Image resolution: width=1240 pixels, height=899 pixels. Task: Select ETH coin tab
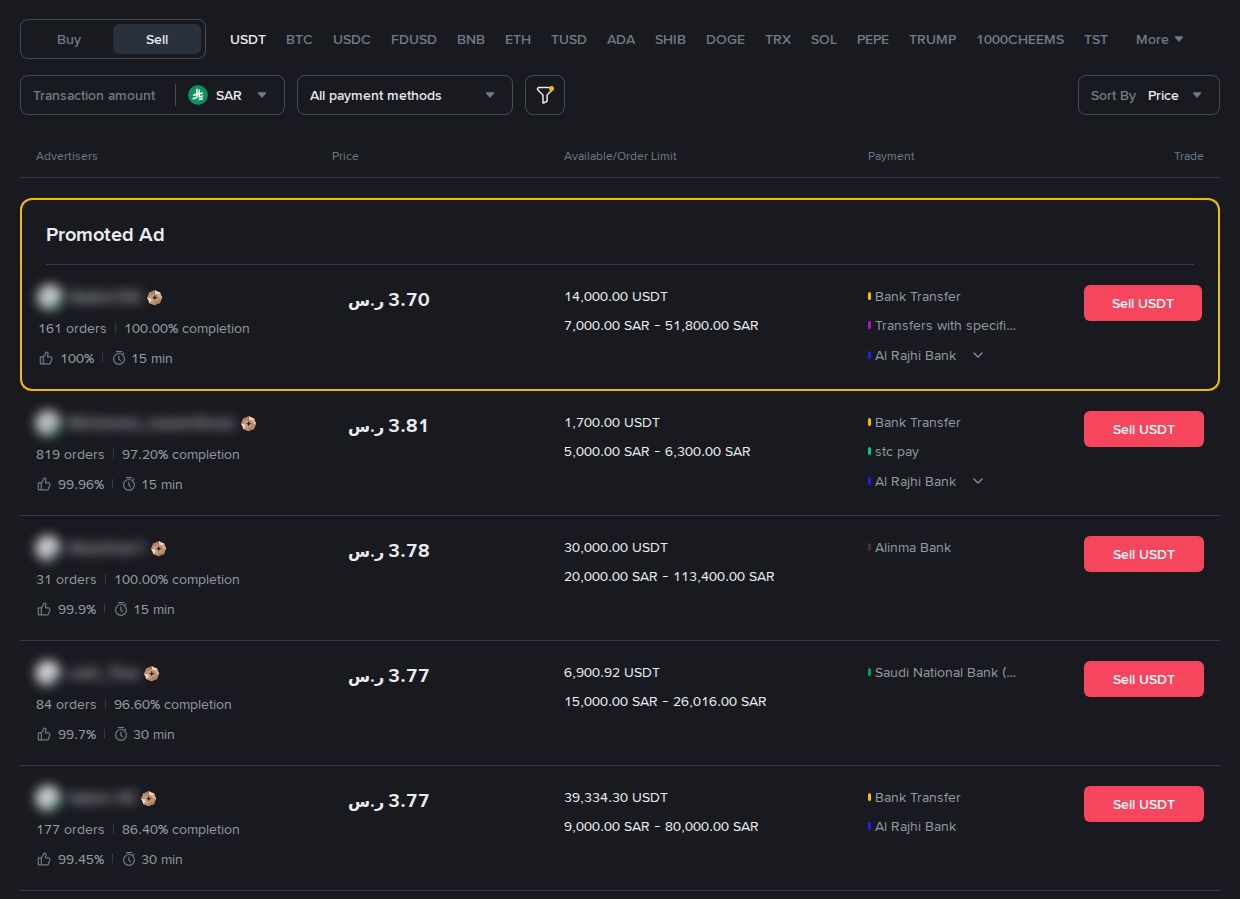[x=518, y=39]
